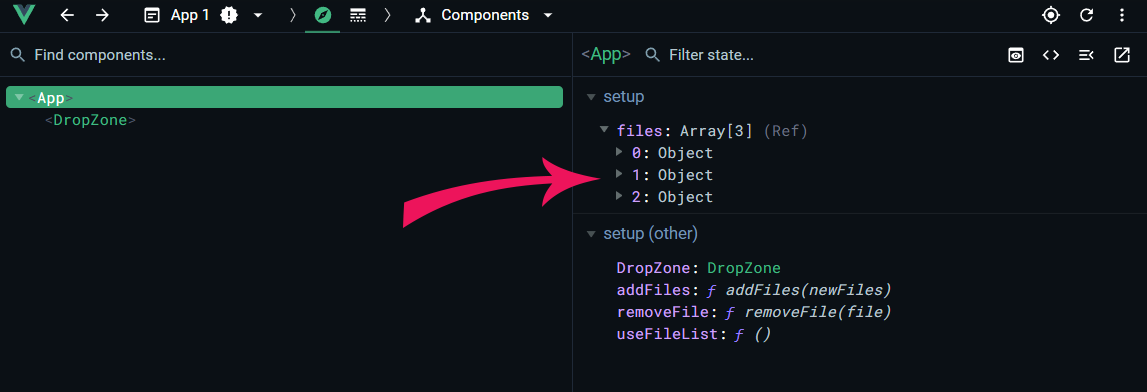Open the three-dot more menu
This screenshot has height=392, width=1147.
pyautogui.click(x=1122, y=15)
